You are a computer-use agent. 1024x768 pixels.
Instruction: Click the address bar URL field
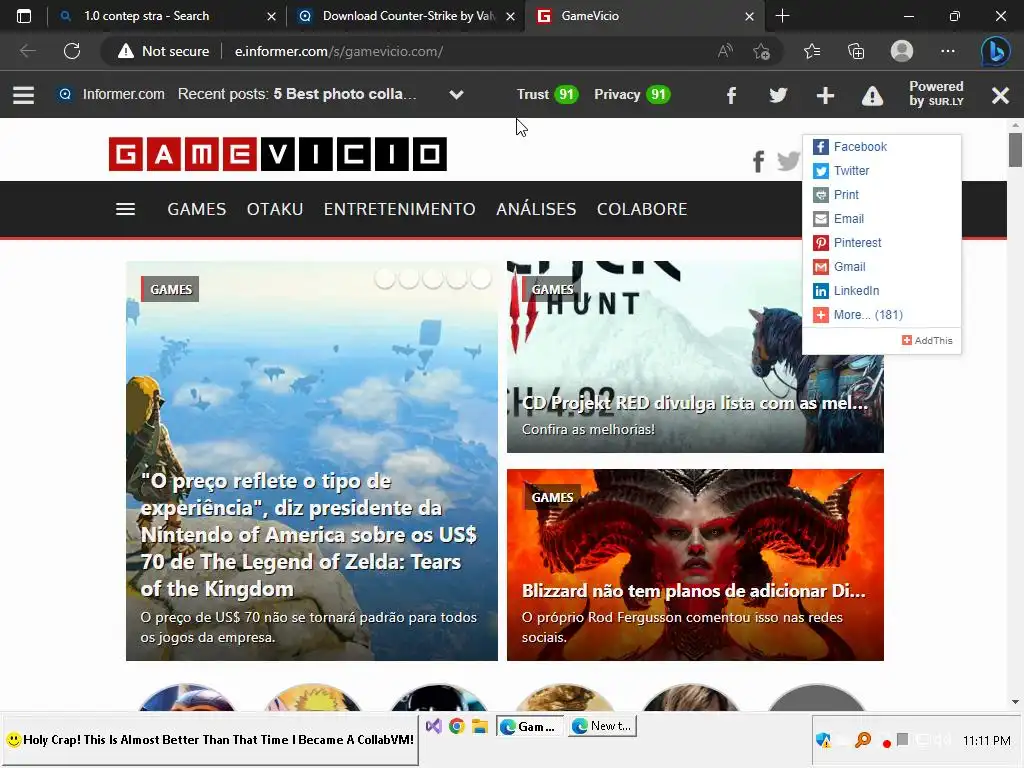tap(339, 51)
